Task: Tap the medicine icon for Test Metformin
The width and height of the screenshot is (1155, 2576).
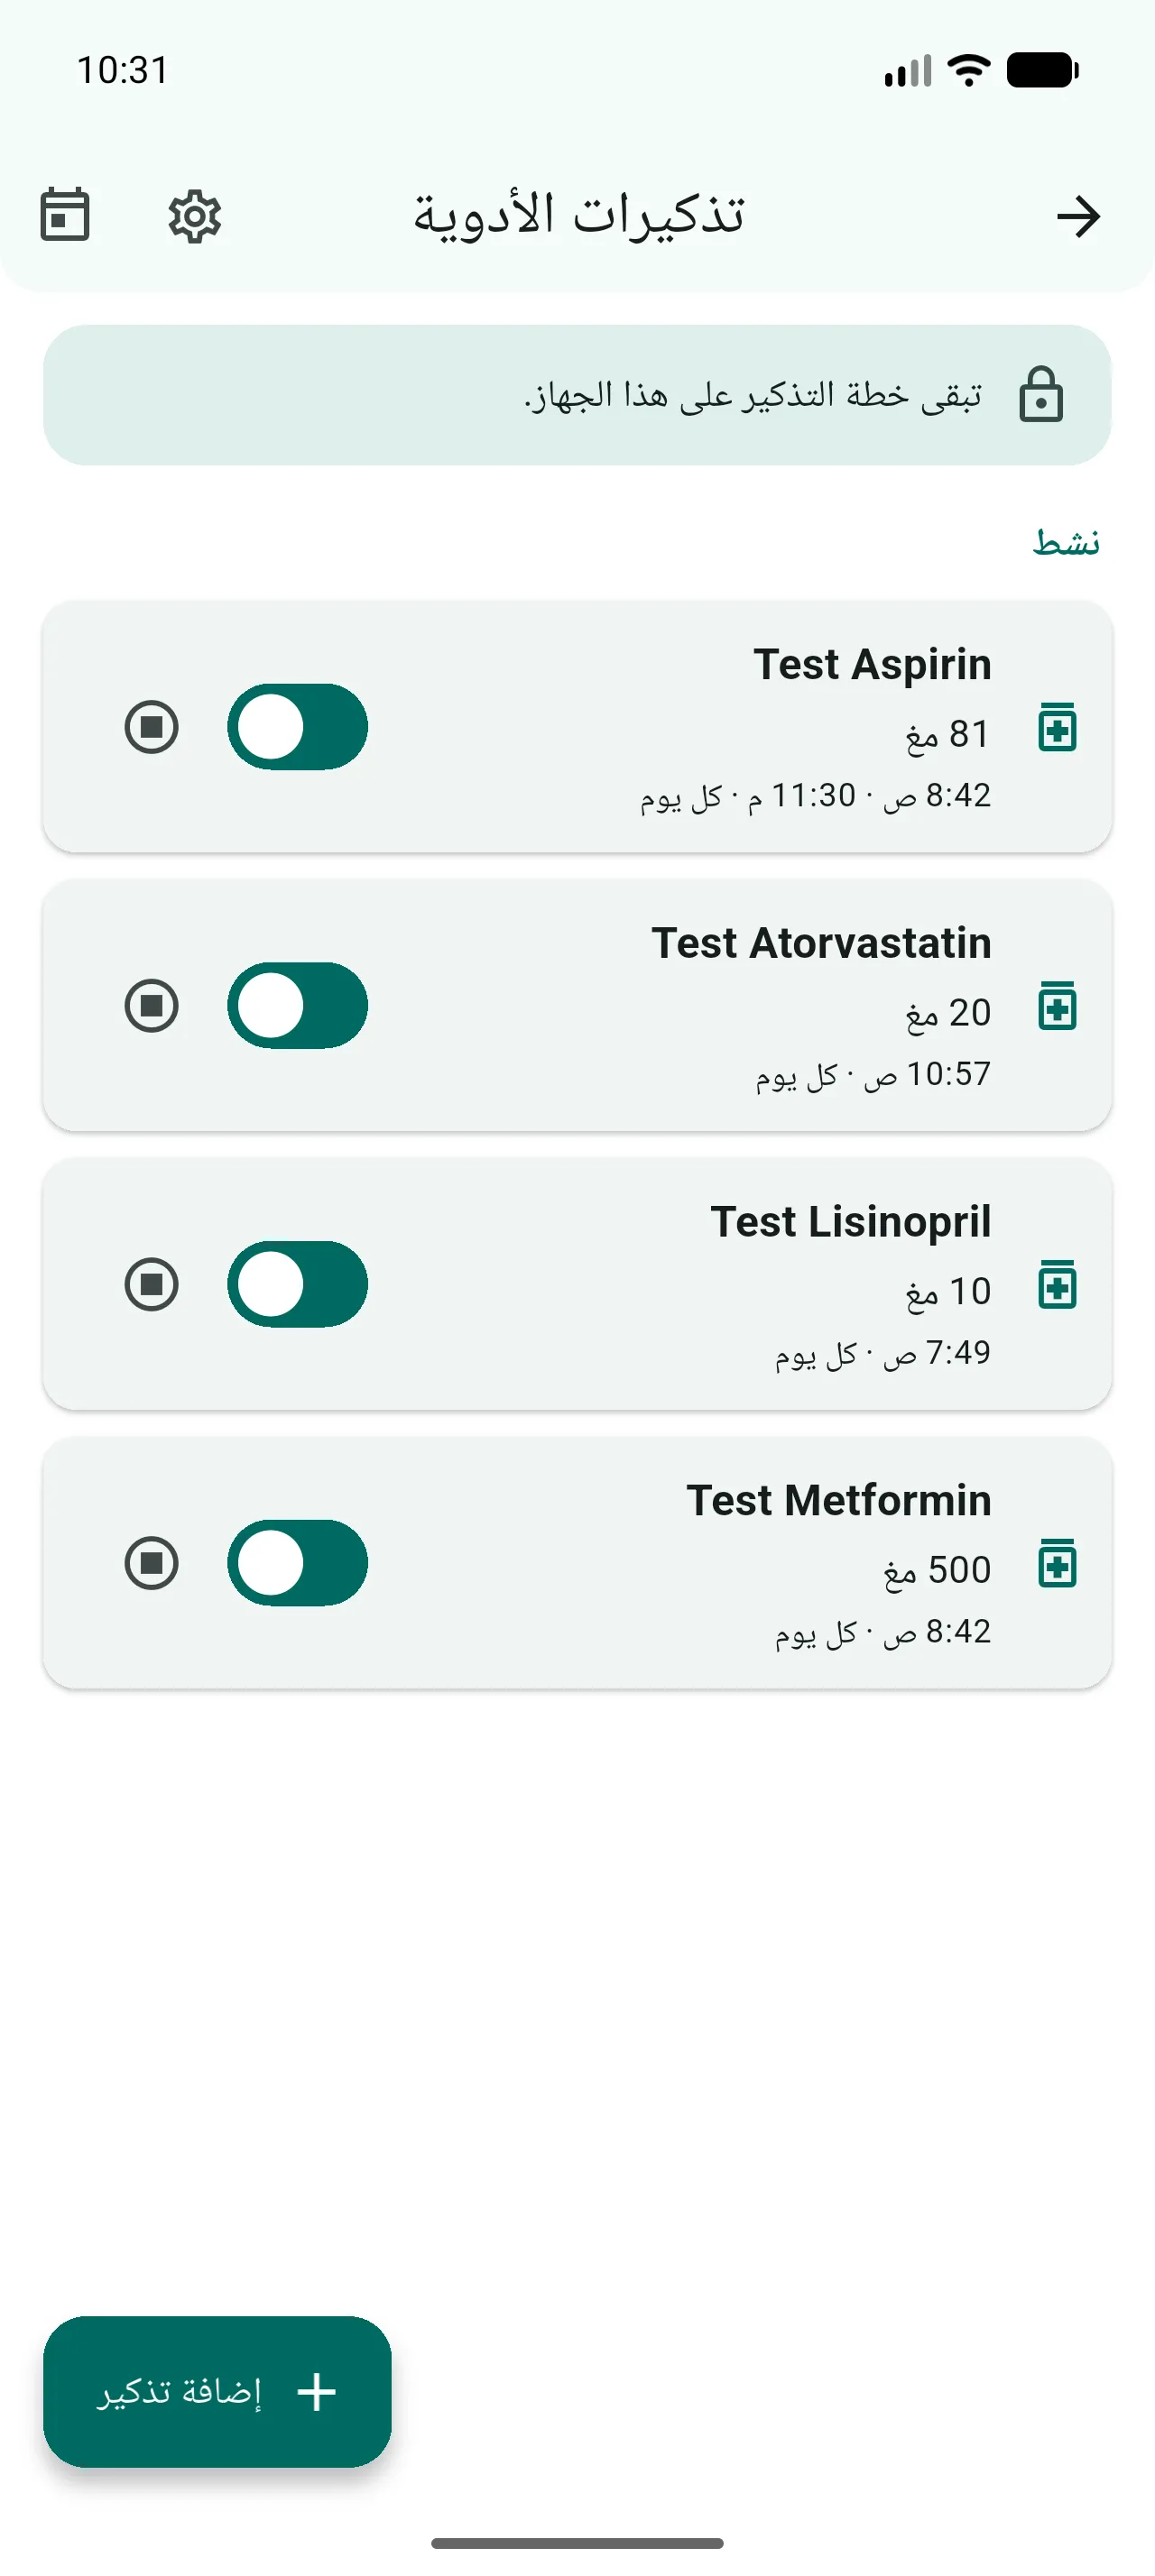Action: [1057, 1563]
